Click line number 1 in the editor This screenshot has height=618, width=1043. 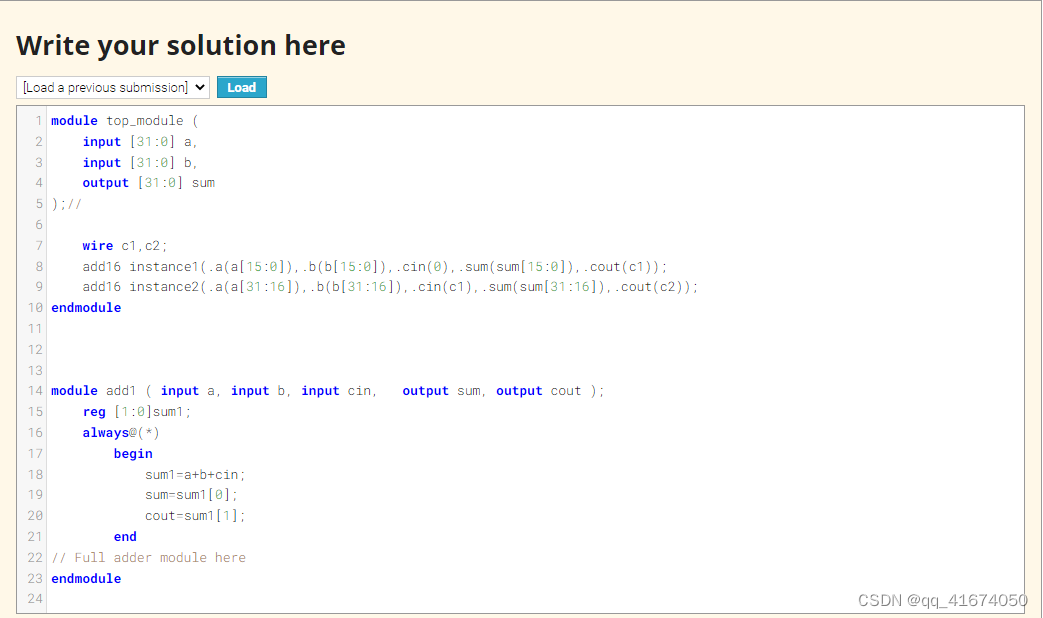38,120
